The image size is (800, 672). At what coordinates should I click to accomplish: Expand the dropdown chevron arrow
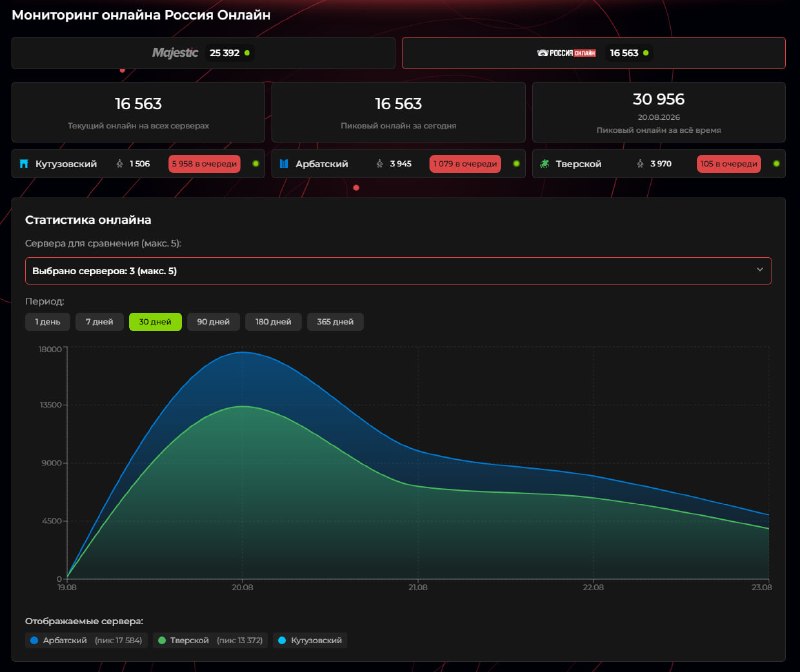click(x=760, y=270)
